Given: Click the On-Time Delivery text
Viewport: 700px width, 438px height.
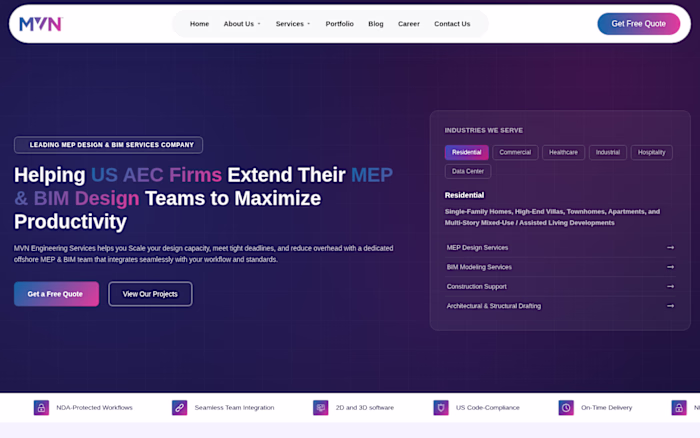Looking at the screenshot, I should point(606,408).
